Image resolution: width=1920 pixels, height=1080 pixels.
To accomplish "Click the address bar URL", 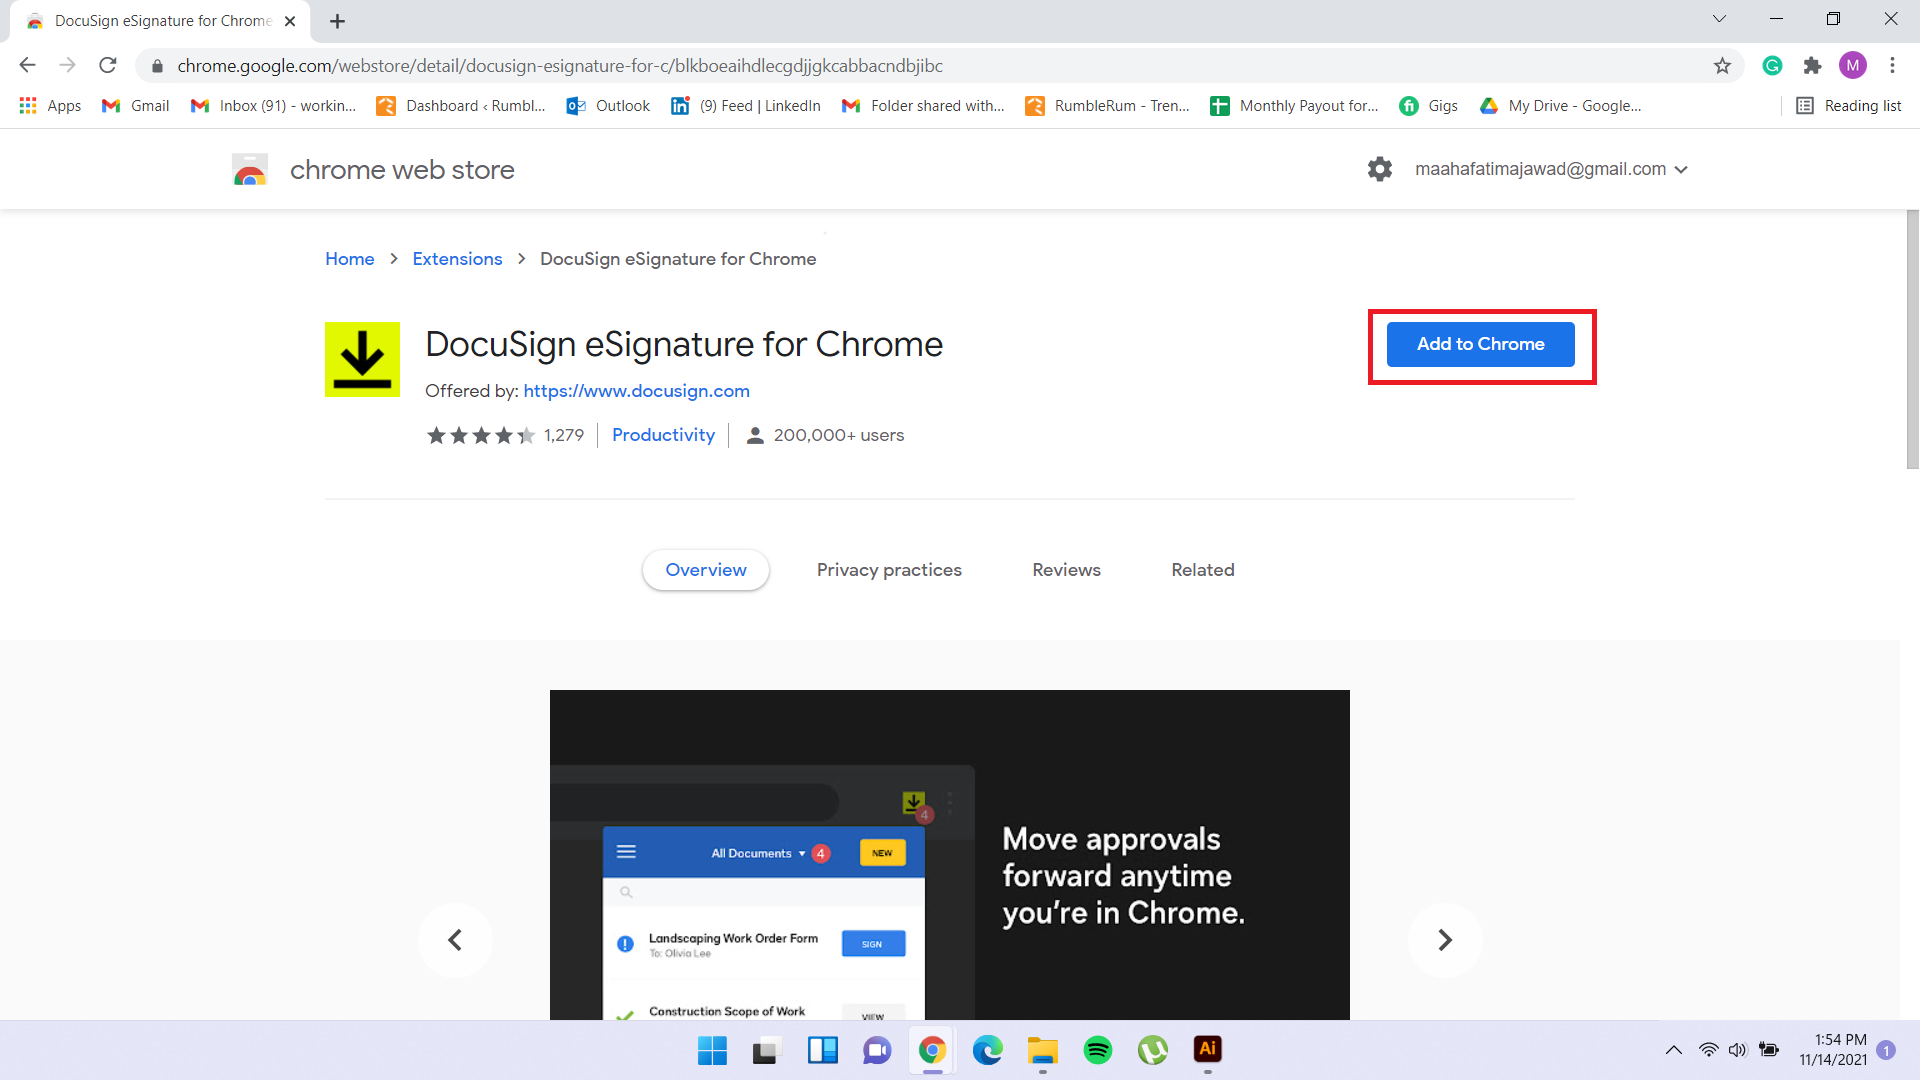I will [560, 66].
